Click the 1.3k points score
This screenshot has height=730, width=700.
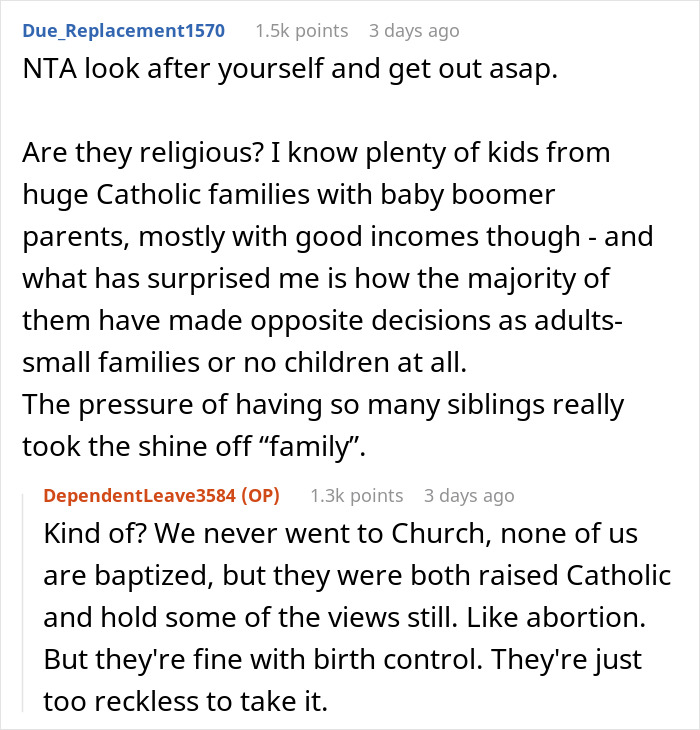tap(357, 495)
